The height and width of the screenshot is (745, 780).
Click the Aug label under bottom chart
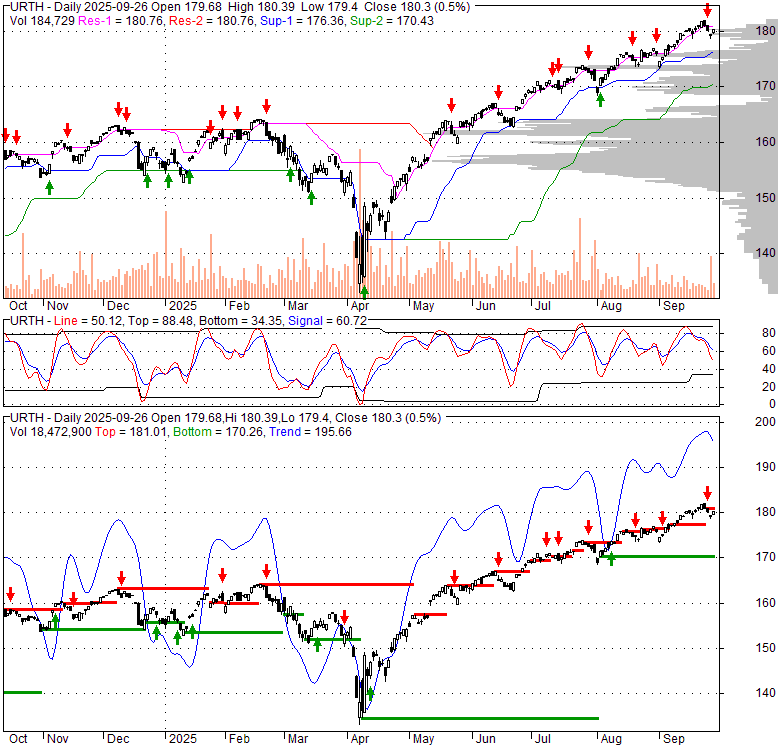611,739
